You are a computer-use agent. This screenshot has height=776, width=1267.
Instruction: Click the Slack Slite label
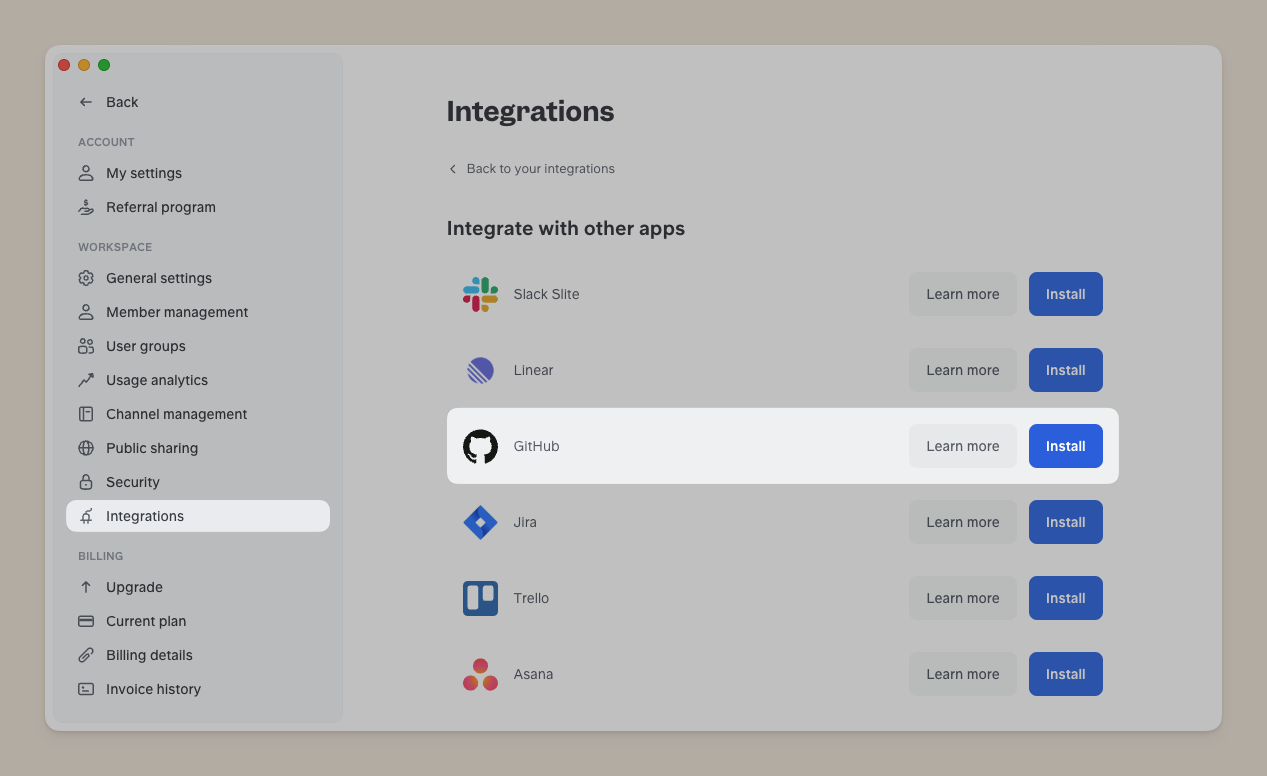click(546, 294)
